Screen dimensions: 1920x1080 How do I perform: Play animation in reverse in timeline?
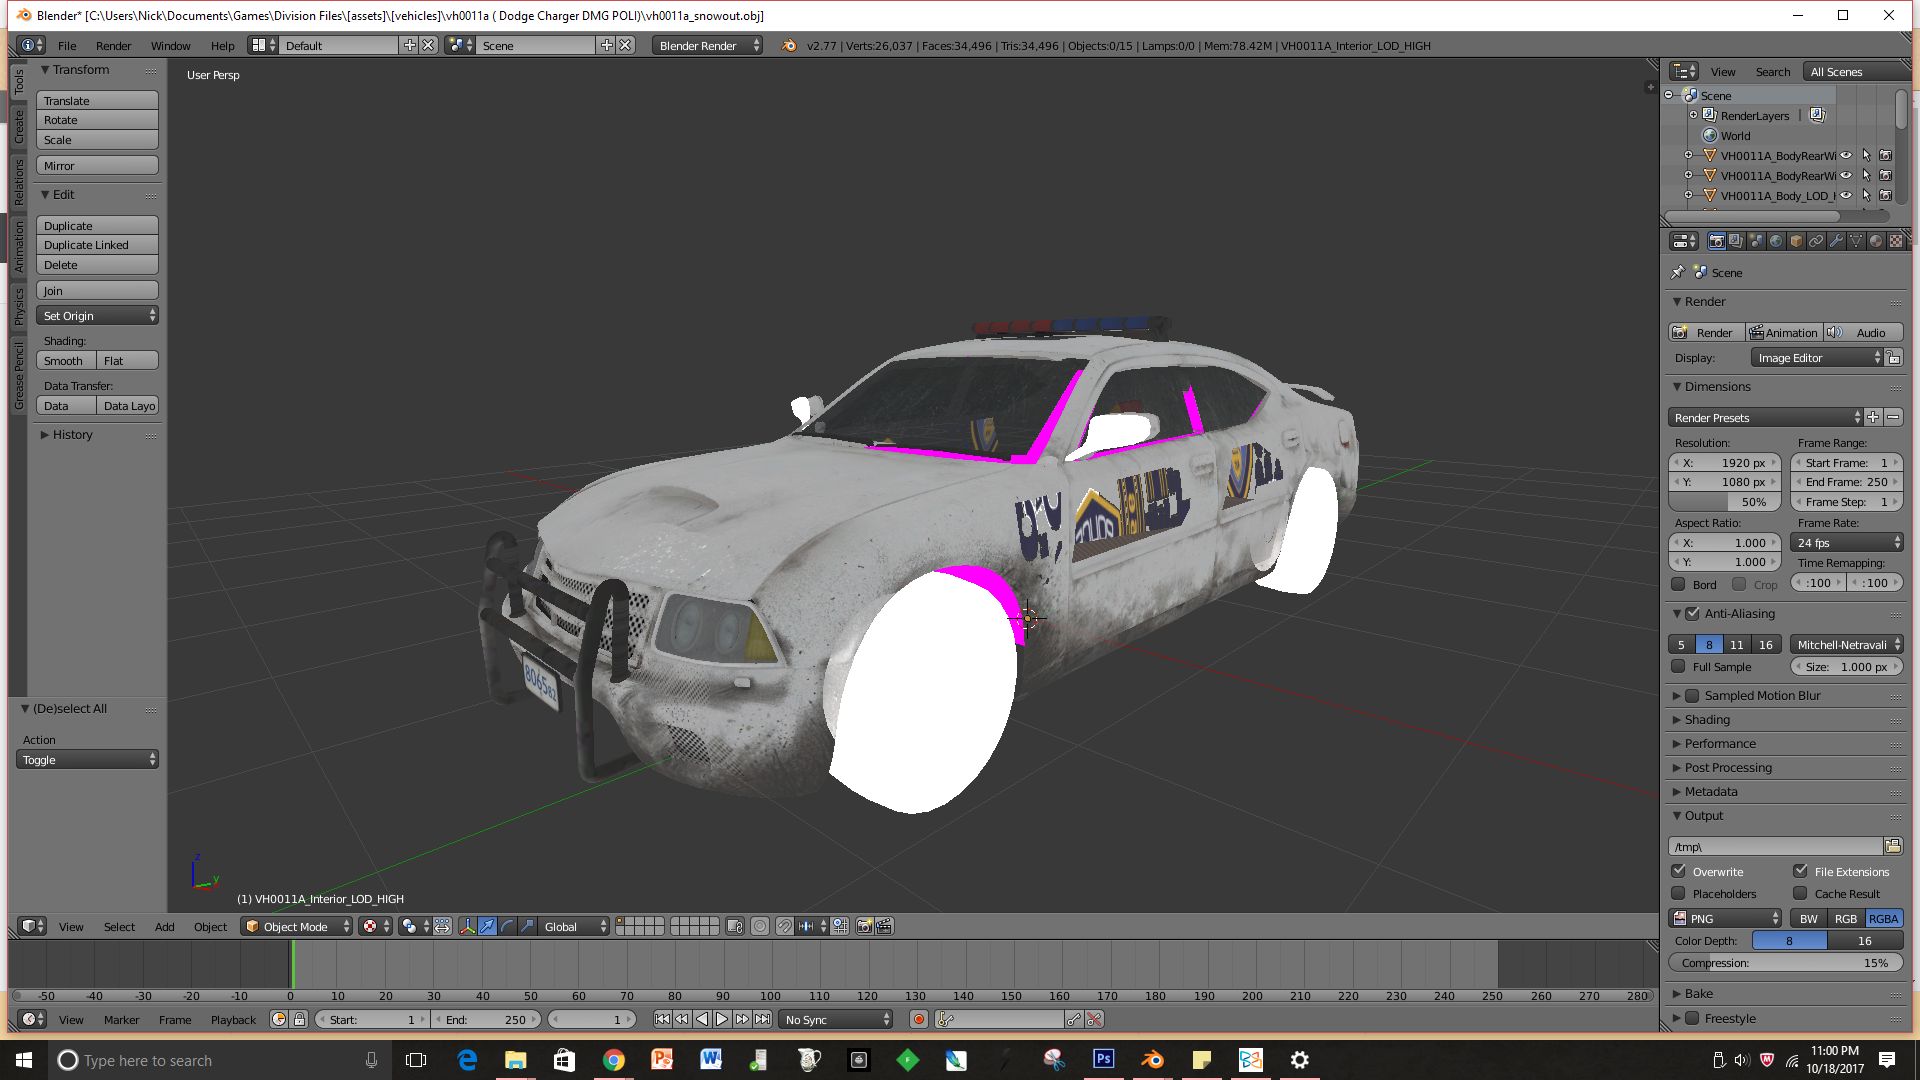702,1019
